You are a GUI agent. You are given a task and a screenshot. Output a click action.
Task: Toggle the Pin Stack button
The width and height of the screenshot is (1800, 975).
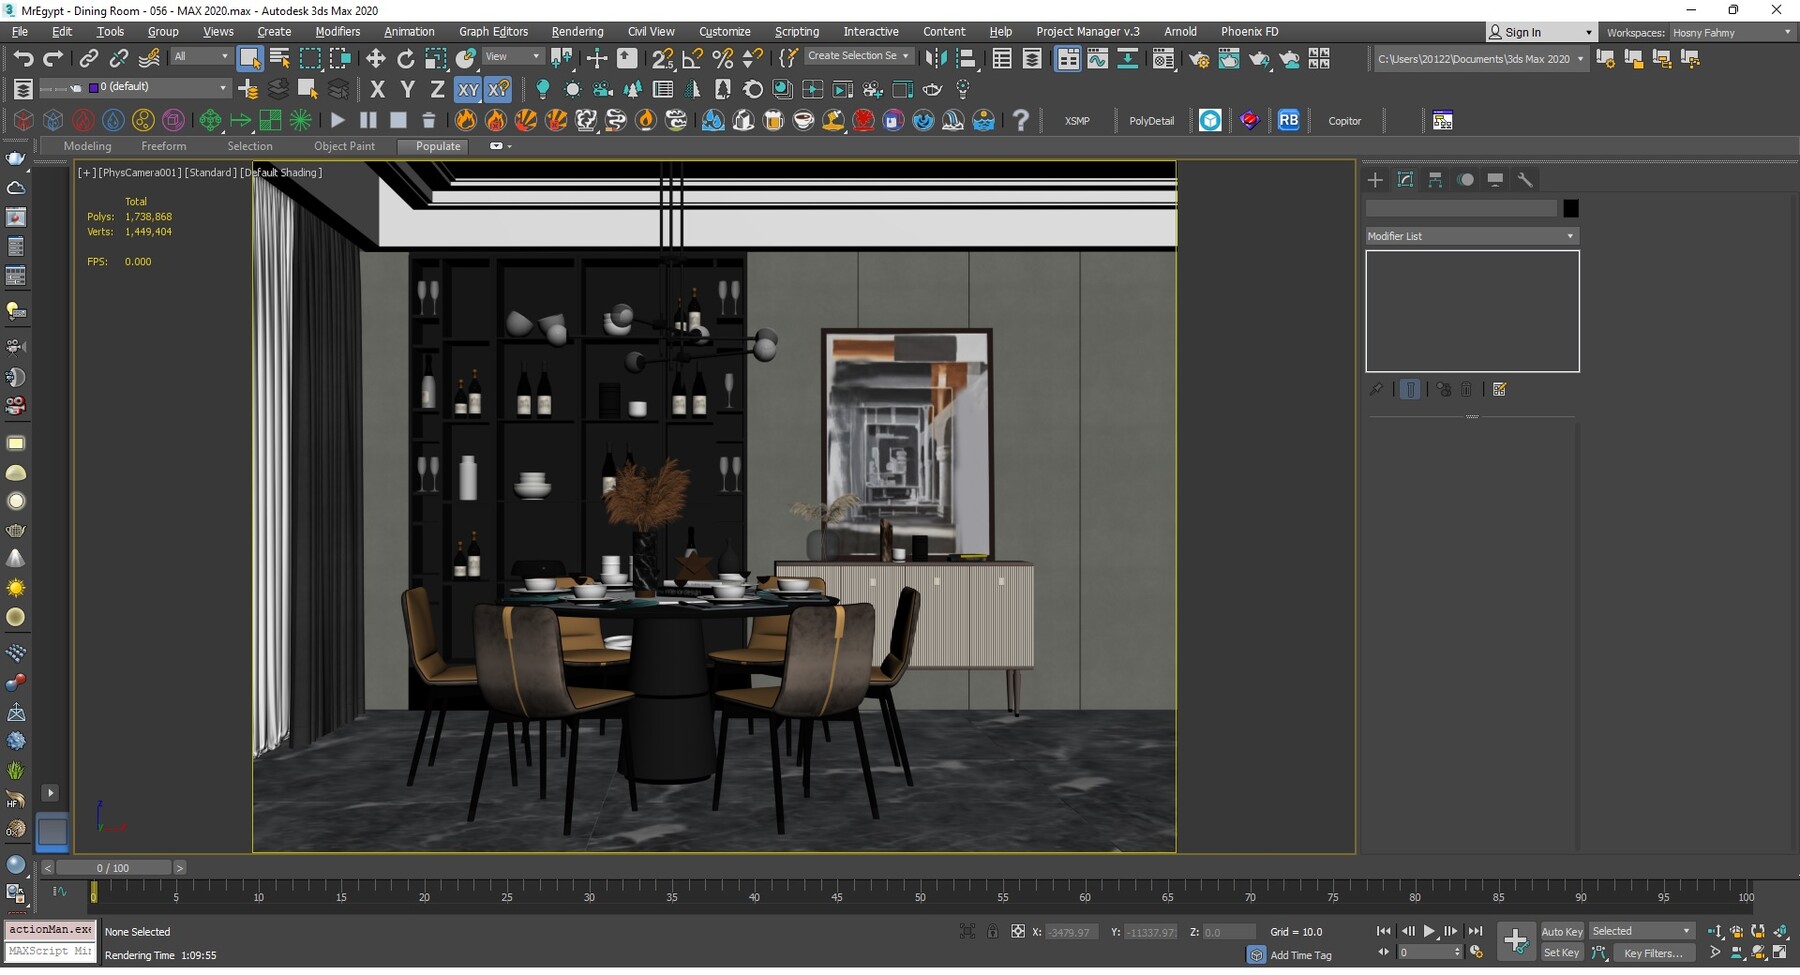1377,389
